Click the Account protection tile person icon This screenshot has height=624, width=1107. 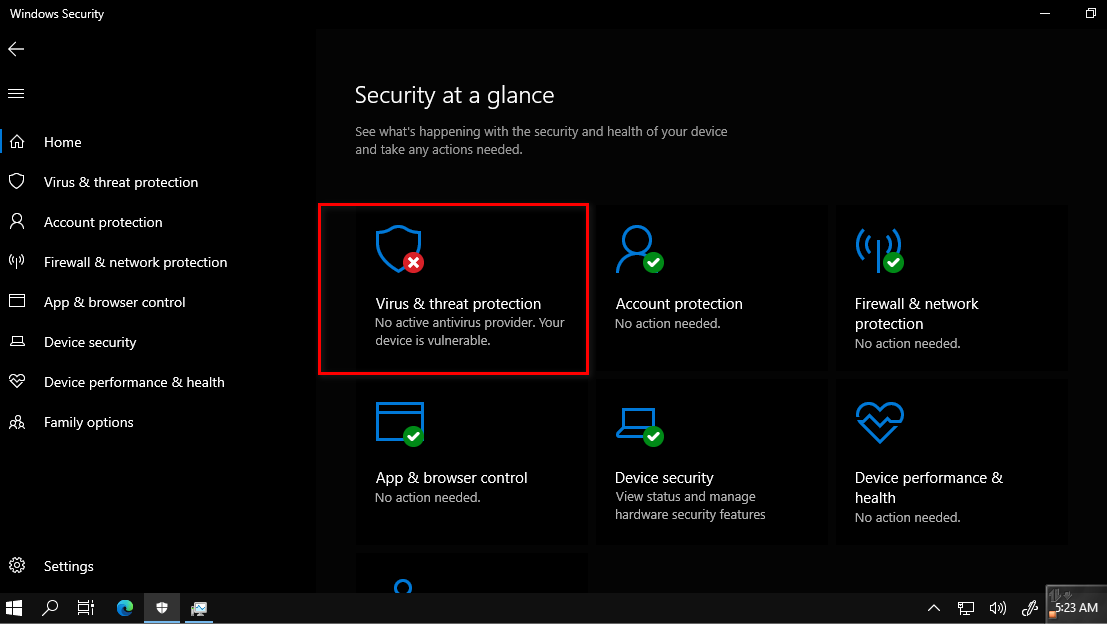tap(639, 249)
